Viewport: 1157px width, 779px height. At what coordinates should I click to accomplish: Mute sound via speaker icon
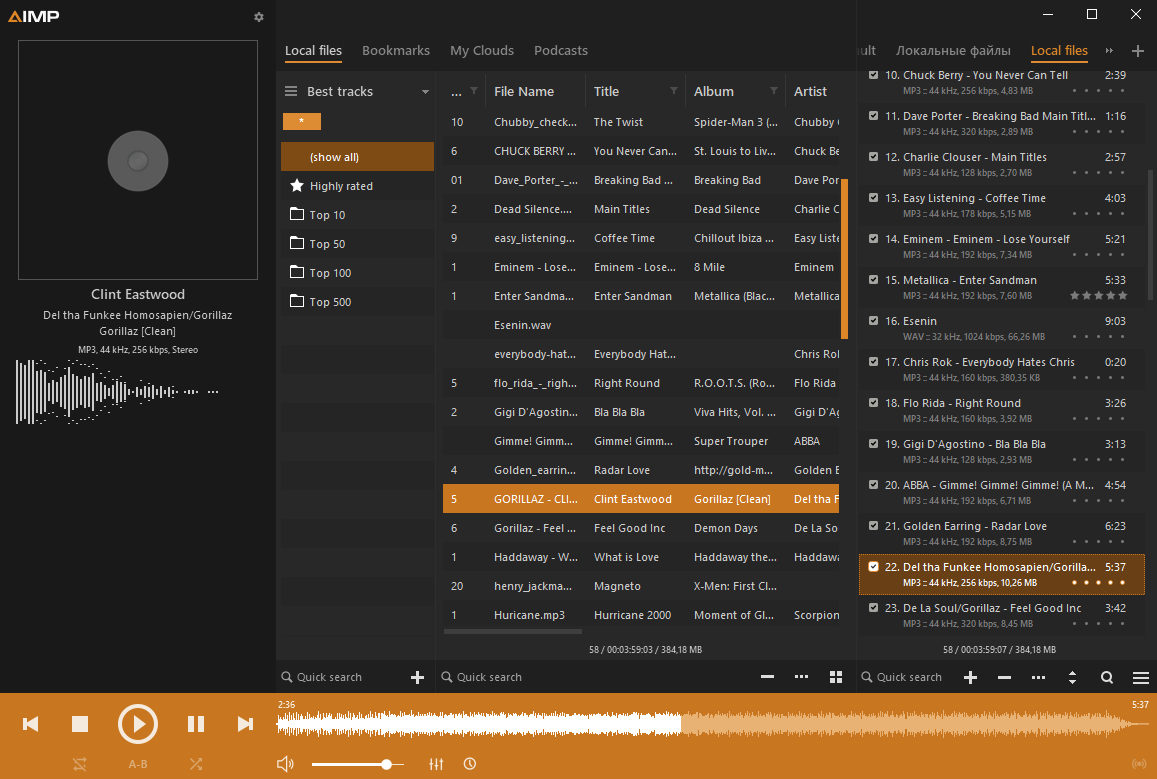point(285,764)
